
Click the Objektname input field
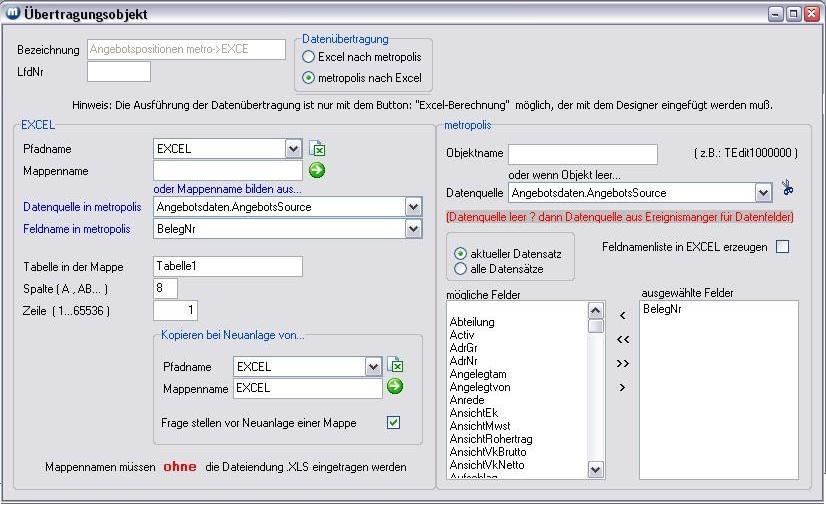(x=582, y=154)
